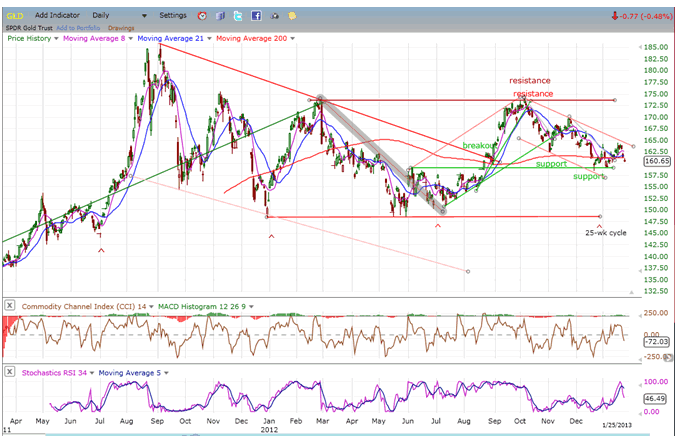Click the Add to Portfolio link
The image size is (675, 447).
point(79,27)
